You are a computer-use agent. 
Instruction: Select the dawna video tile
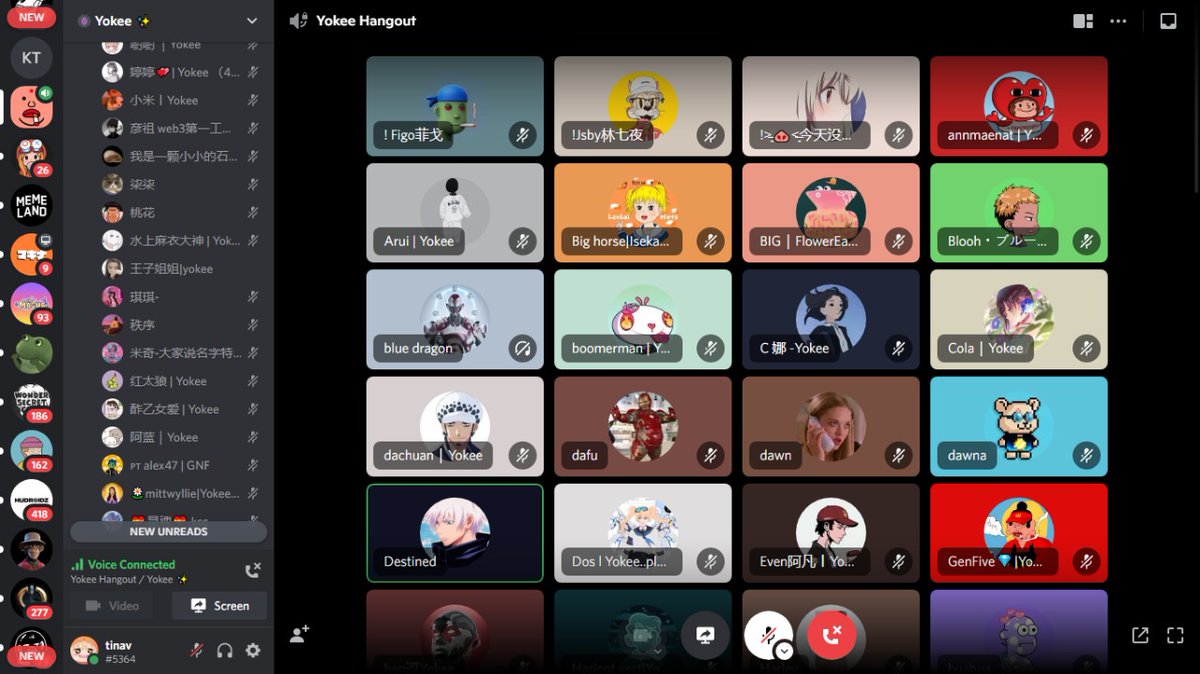point(1019,426)
